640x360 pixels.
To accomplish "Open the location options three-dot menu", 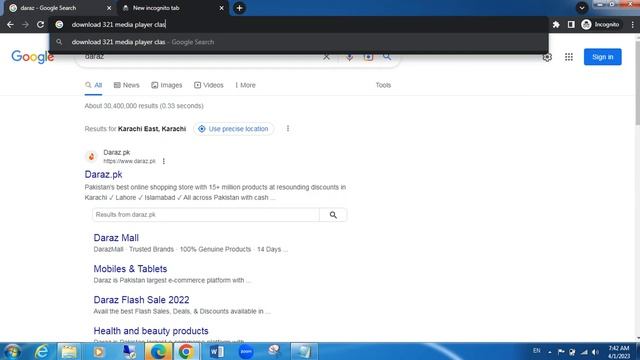I will 288,129.
